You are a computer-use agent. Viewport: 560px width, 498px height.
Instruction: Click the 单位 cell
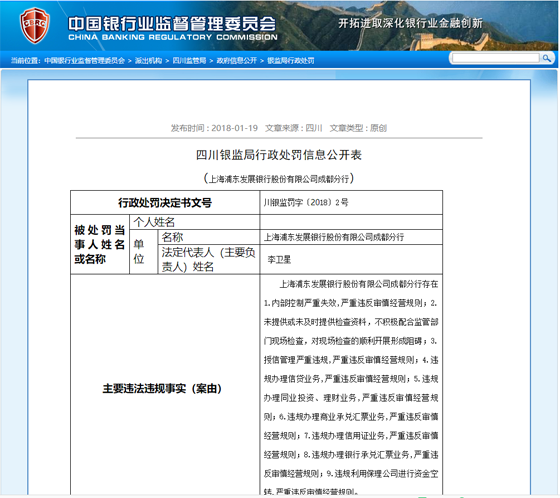pos(144,252)
